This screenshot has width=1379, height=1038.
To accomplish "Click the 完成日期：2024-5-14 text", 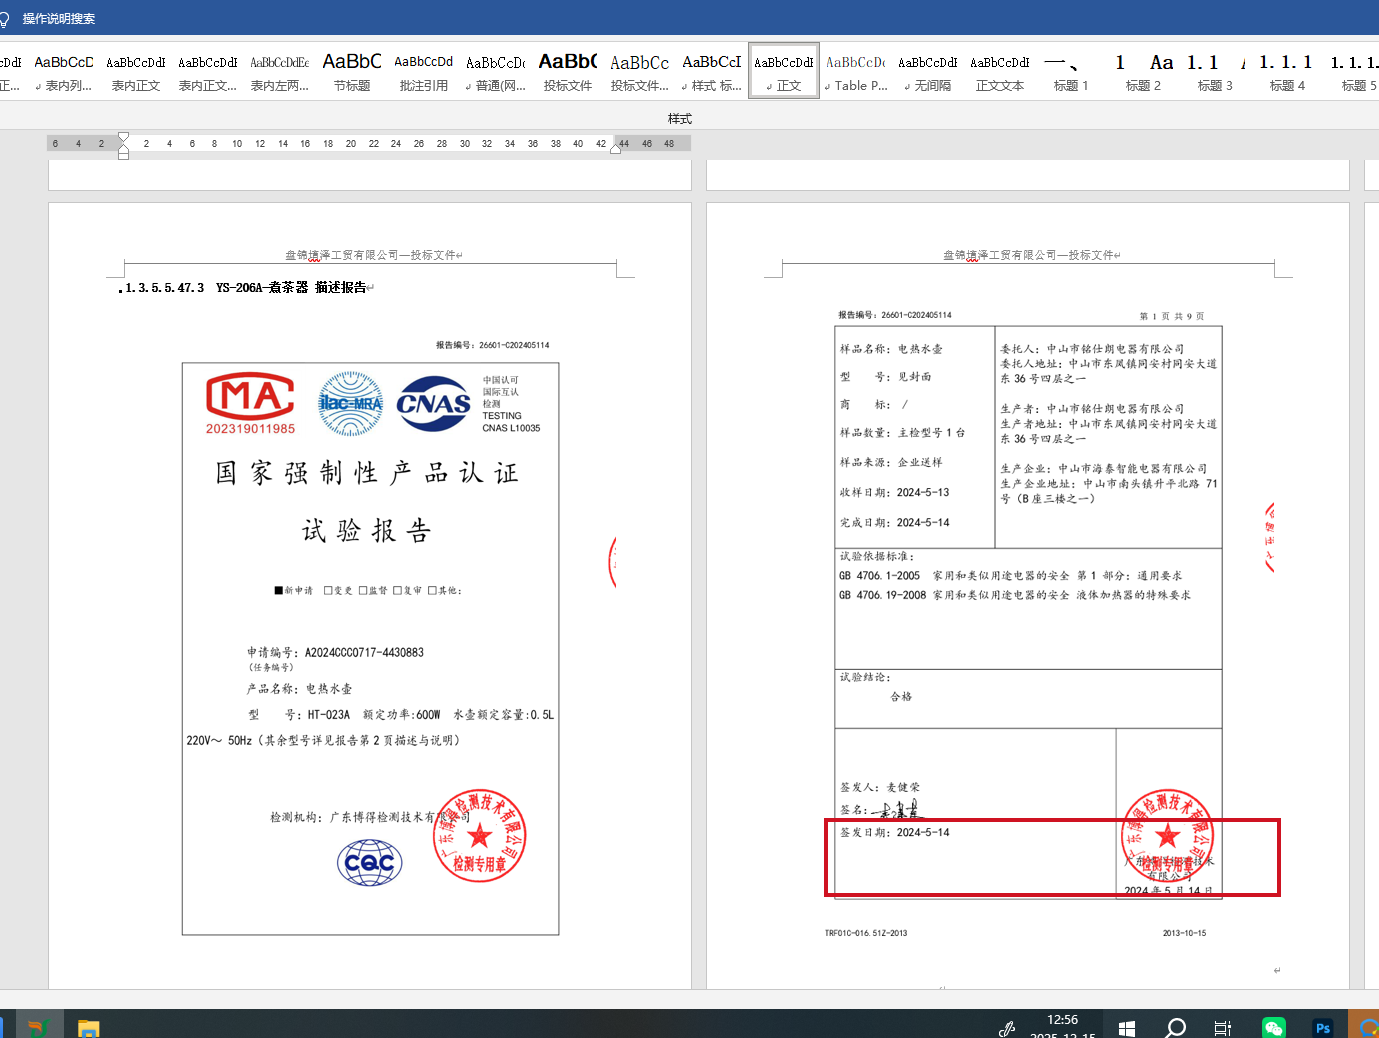I will 894,522.
